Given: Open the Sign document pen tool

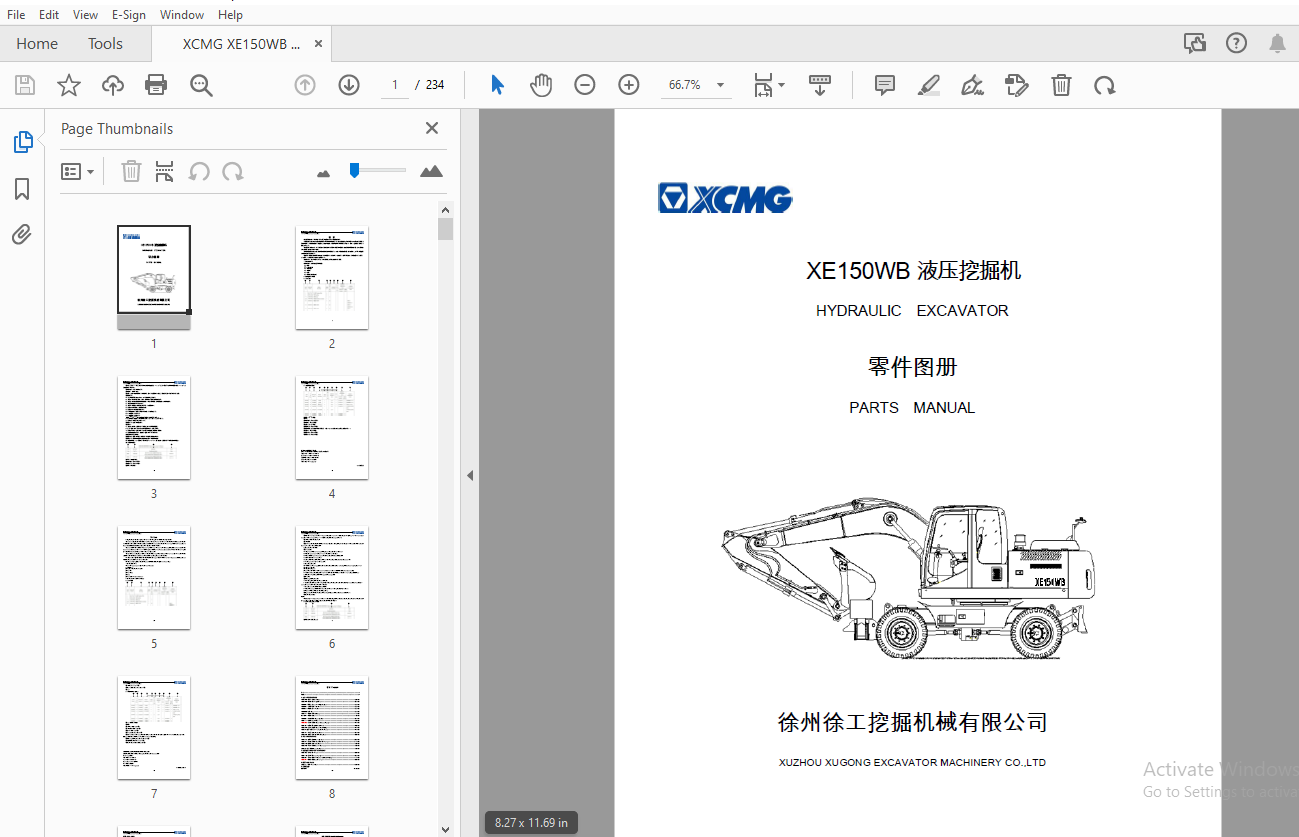Looking at the screenshot, I should tap(973, 85).
